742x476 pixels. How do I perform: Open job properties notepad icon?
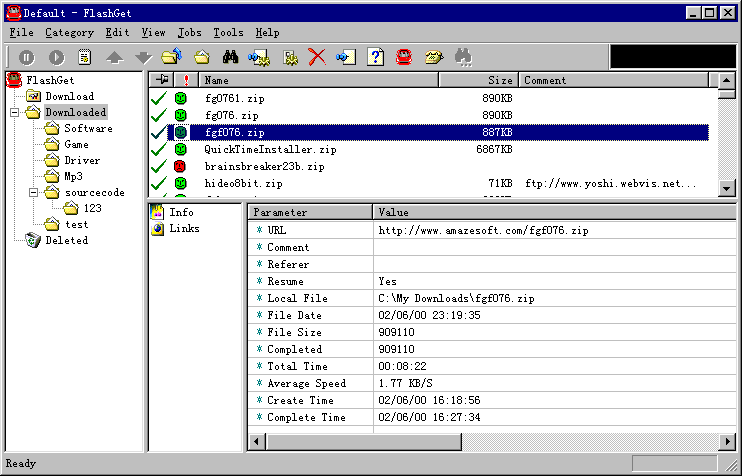(x=85, y=57)
